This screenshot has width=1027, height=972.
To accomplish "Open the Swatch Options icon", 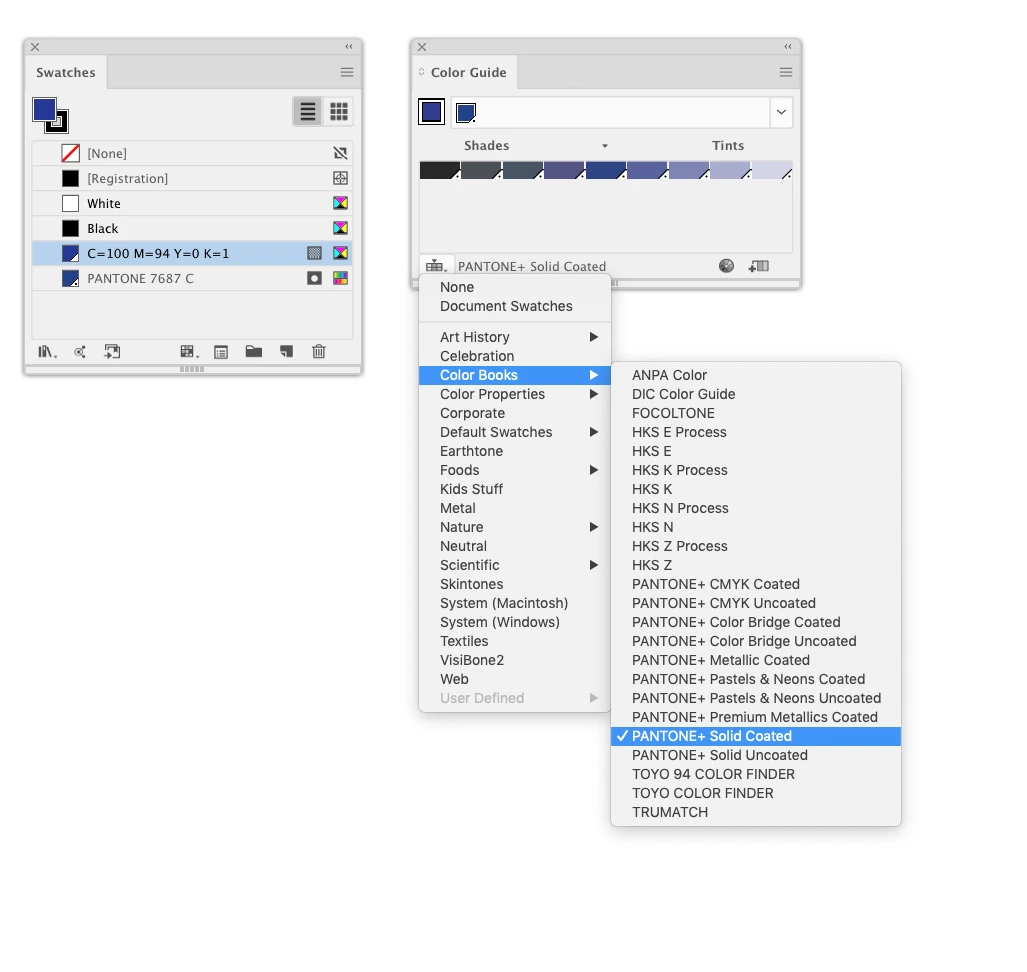I will (x=221, y=352).
